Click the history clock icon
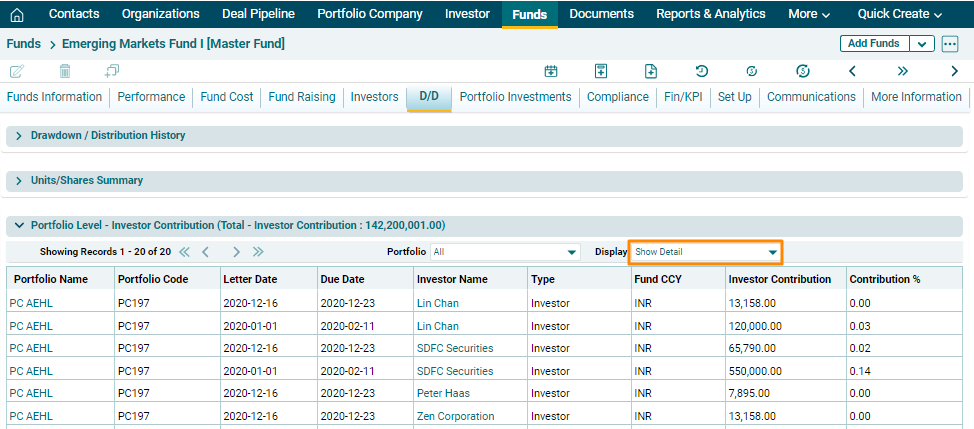This screenshot has height=429, width=974. click(702, 71)
